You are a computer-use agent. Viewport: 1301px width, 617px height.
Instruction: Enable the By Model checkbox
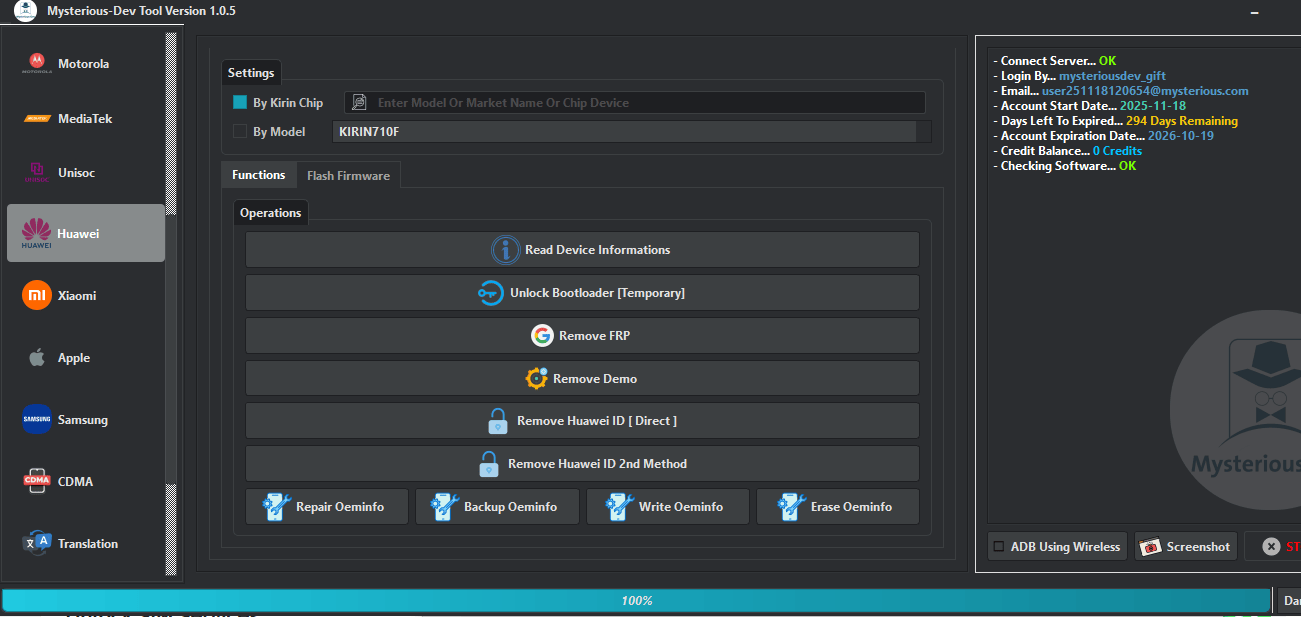(x=238, y=131)
